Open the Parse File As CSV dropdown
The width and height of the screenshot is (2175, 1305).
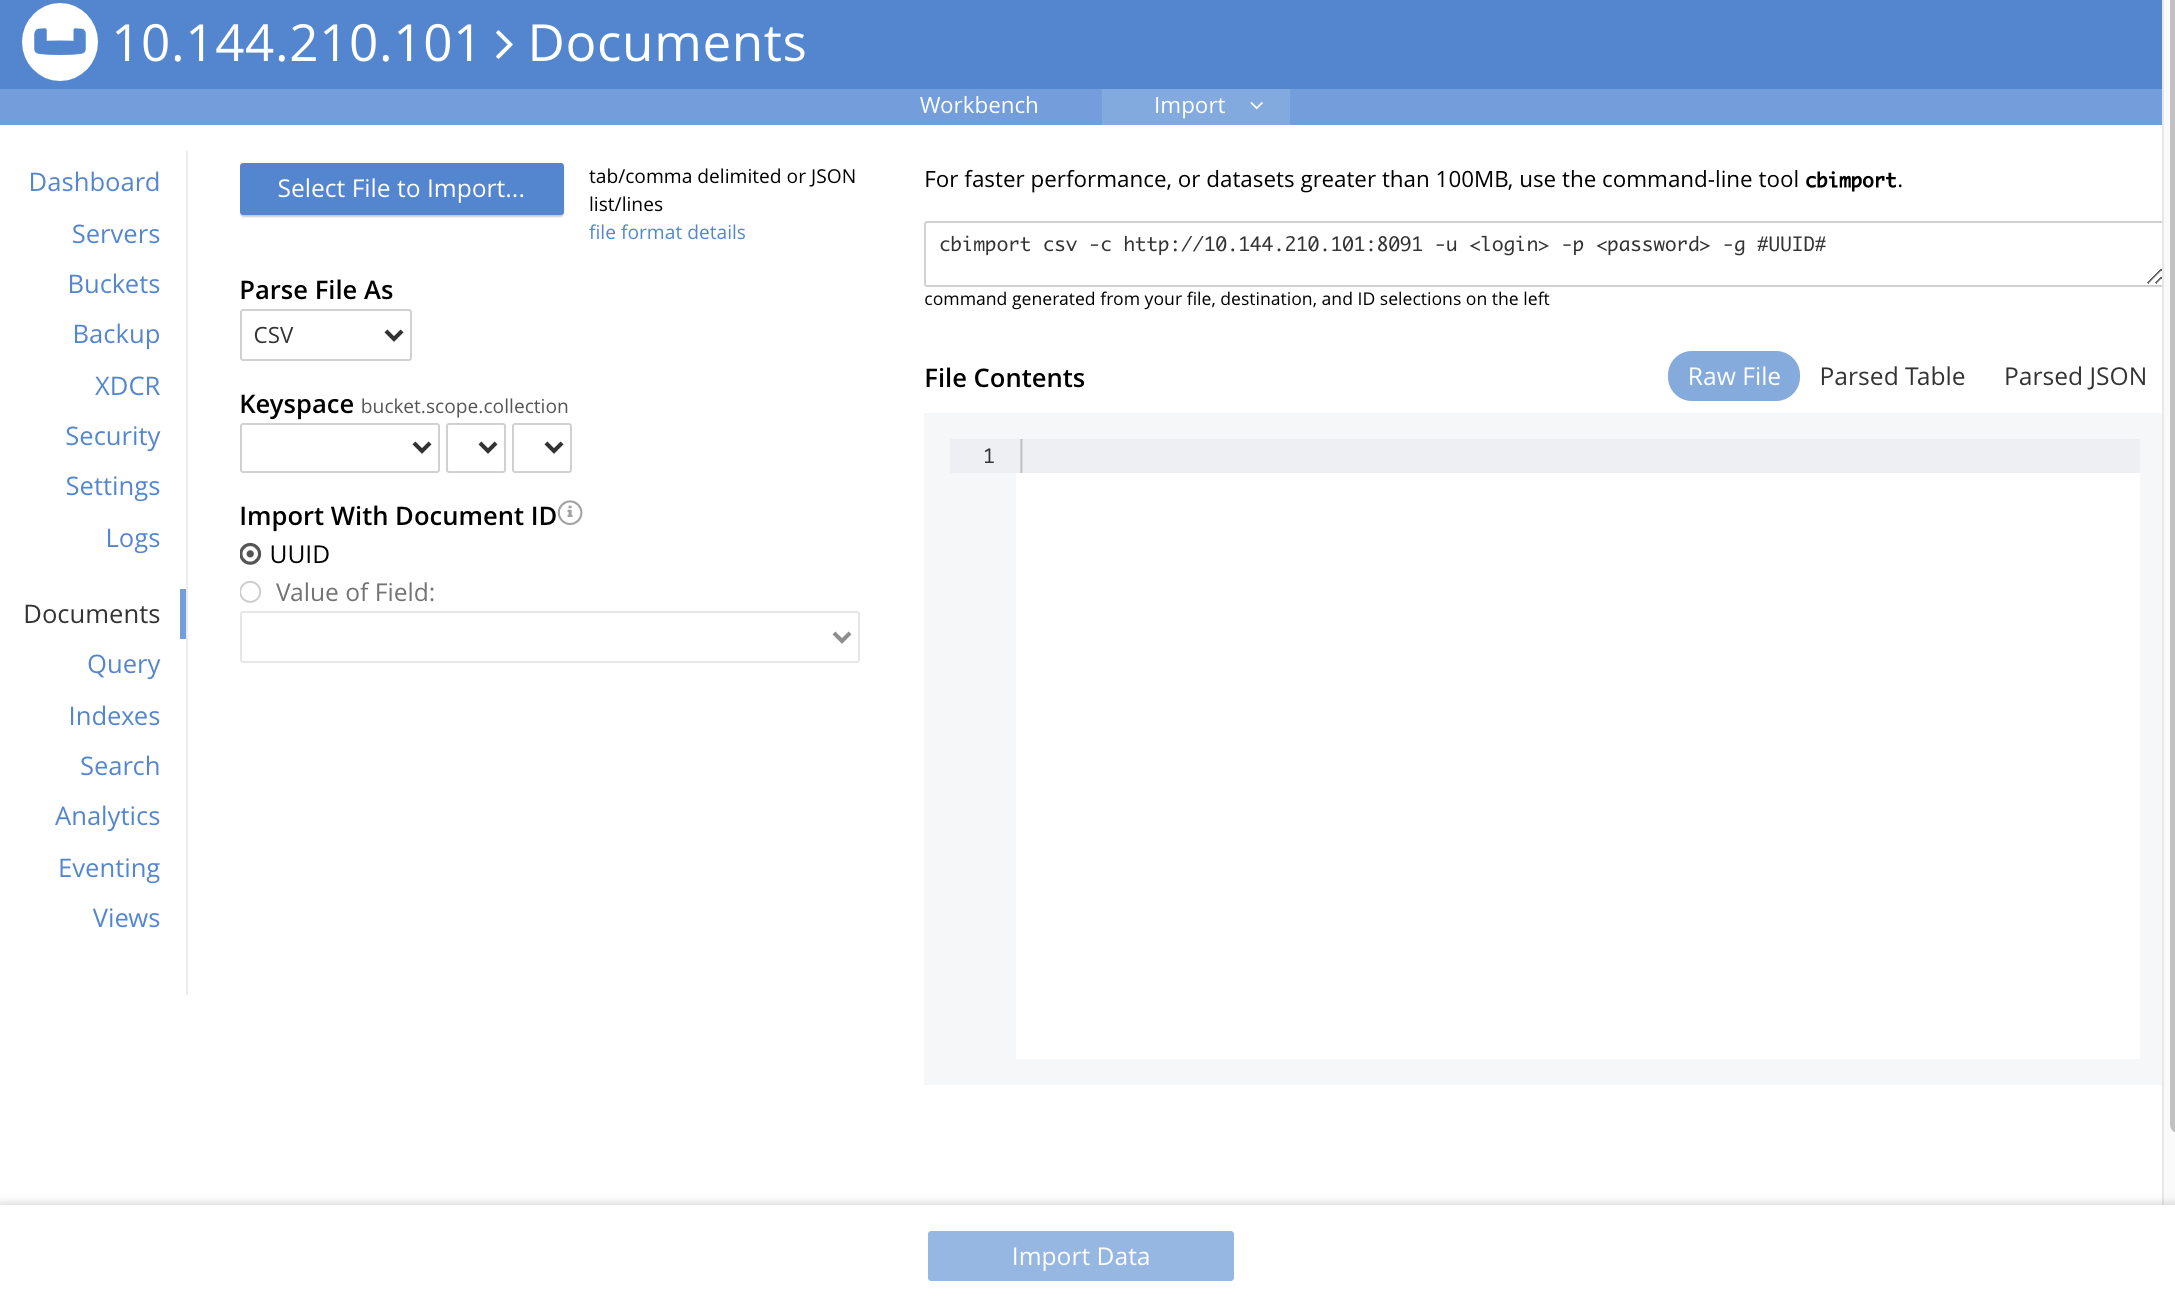point(325,334)
